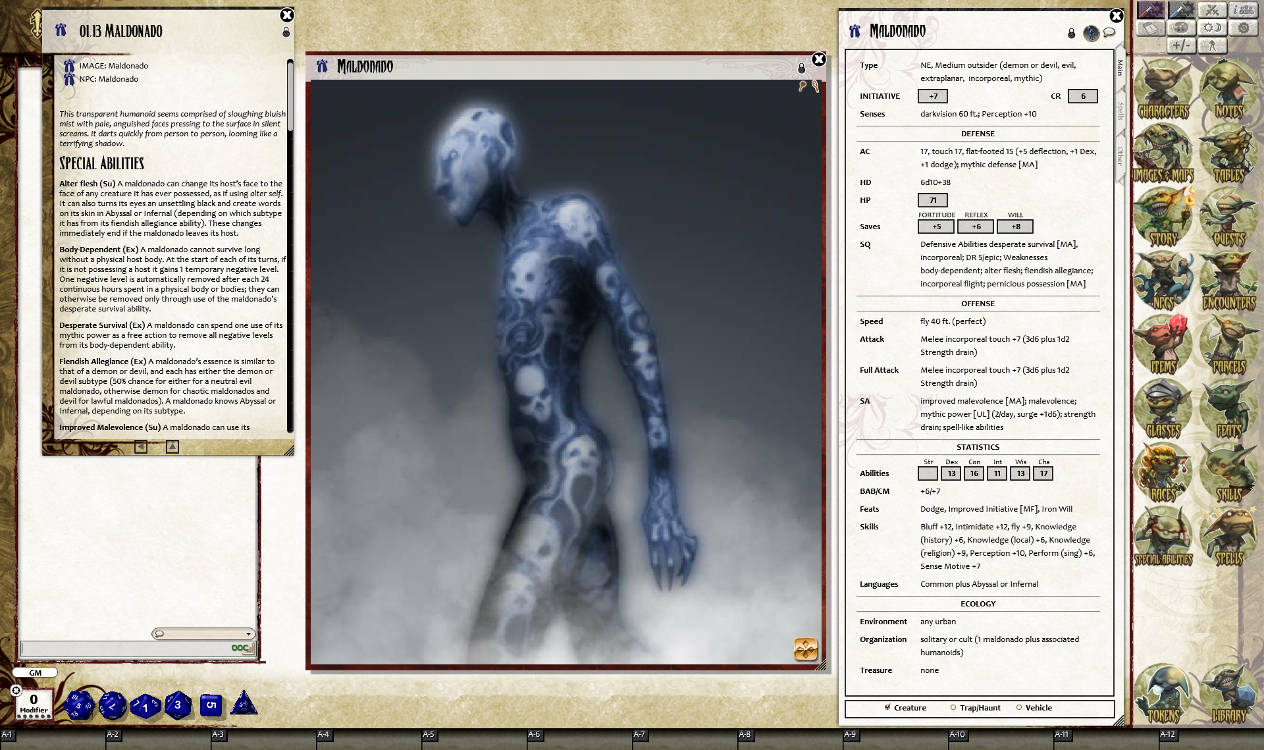Select the Vehicle radio button
The height and width of the screenshot is (750, 1264).
pyautogui.click(x=1019, y=708)
